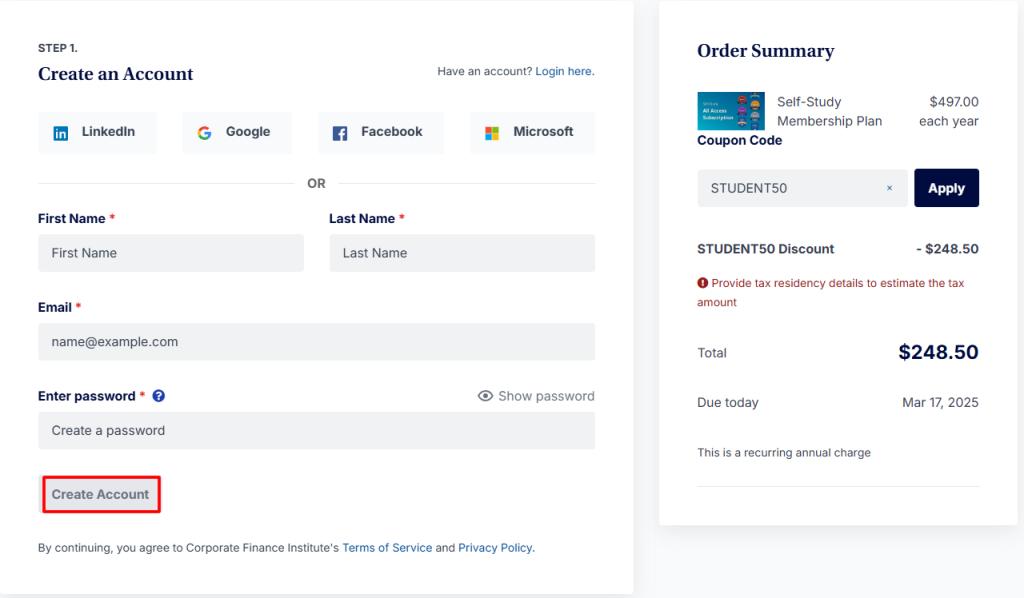
Task: Click the eye icon beside Show password
Action: (486, 396)
